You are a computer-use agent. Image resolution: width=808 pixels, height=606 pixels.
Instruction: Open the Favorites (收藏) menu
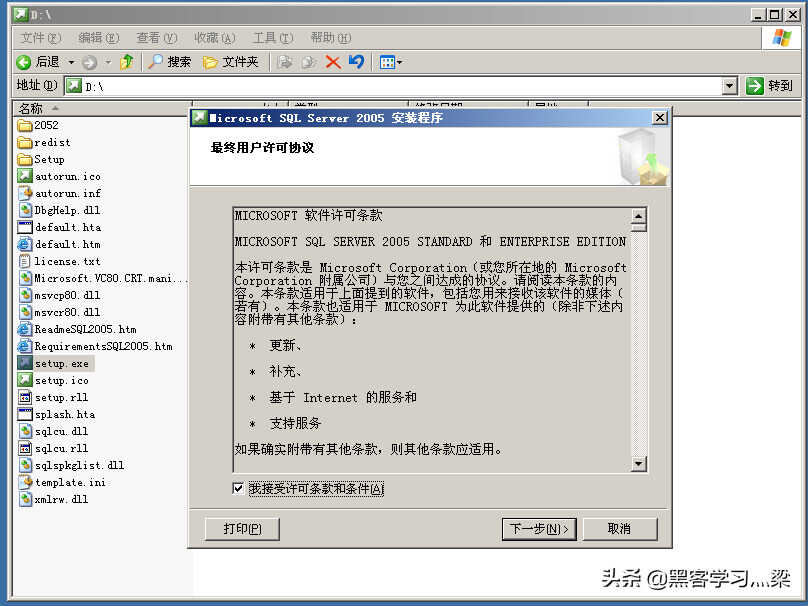[x=214, y=38]
